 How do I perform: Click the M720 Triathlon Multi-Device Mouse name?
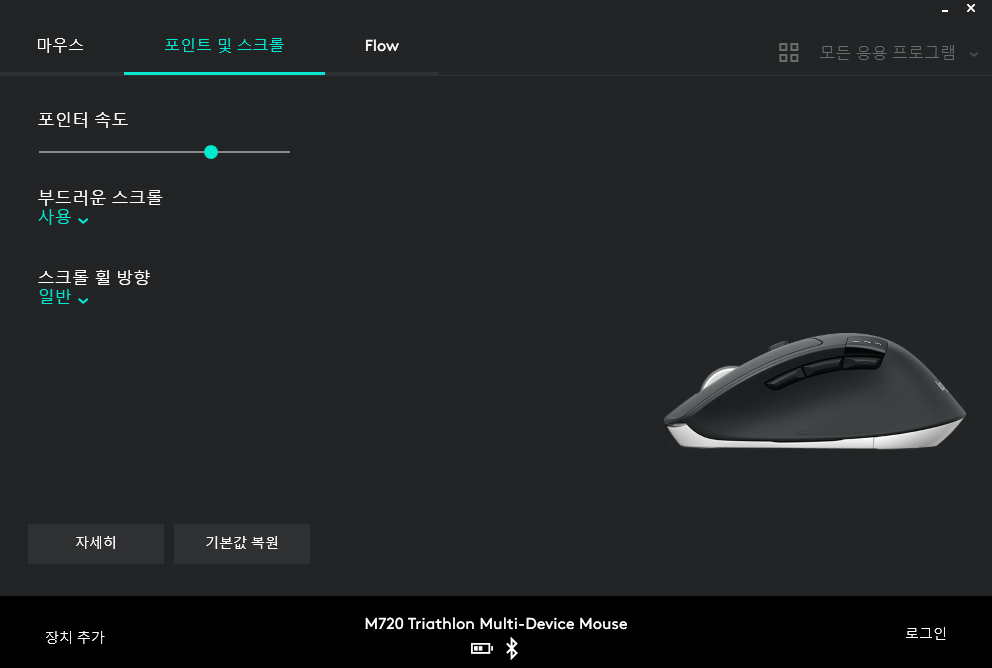[x=496, y=624]
